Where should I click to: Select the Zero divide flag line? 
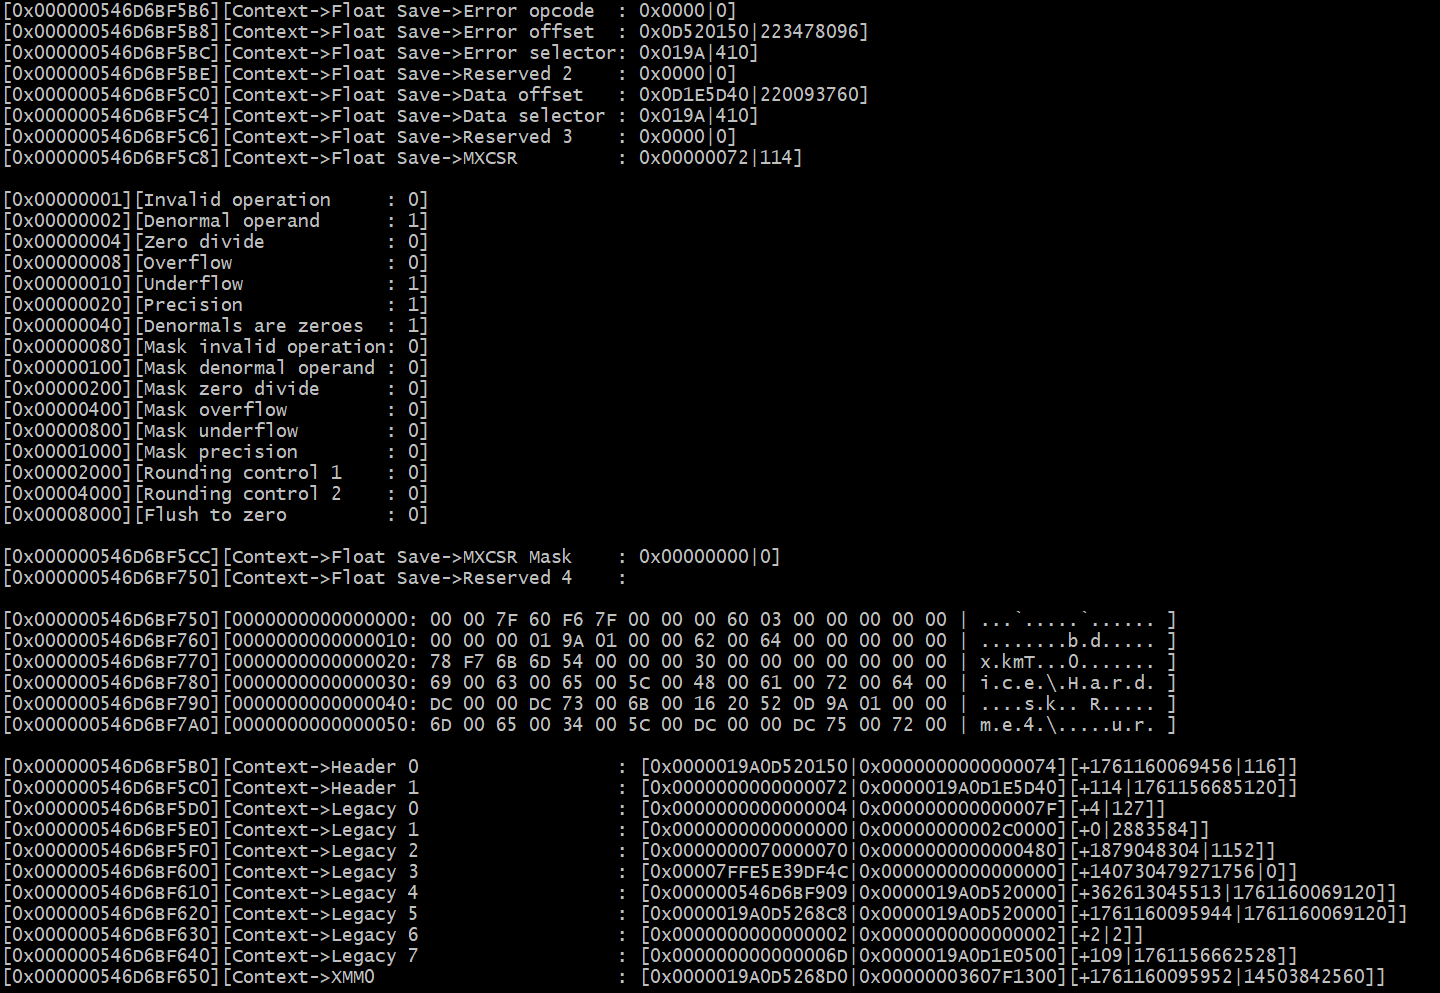[215, 242]
